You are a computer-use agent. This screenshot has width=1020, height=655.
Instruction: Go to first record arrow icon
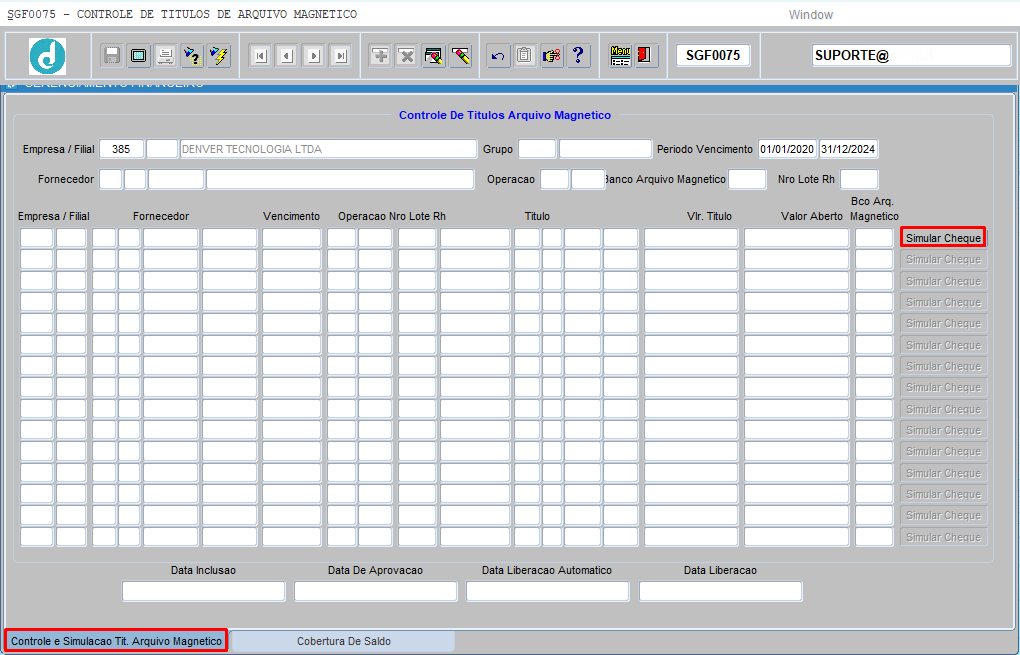click(260, 56)
